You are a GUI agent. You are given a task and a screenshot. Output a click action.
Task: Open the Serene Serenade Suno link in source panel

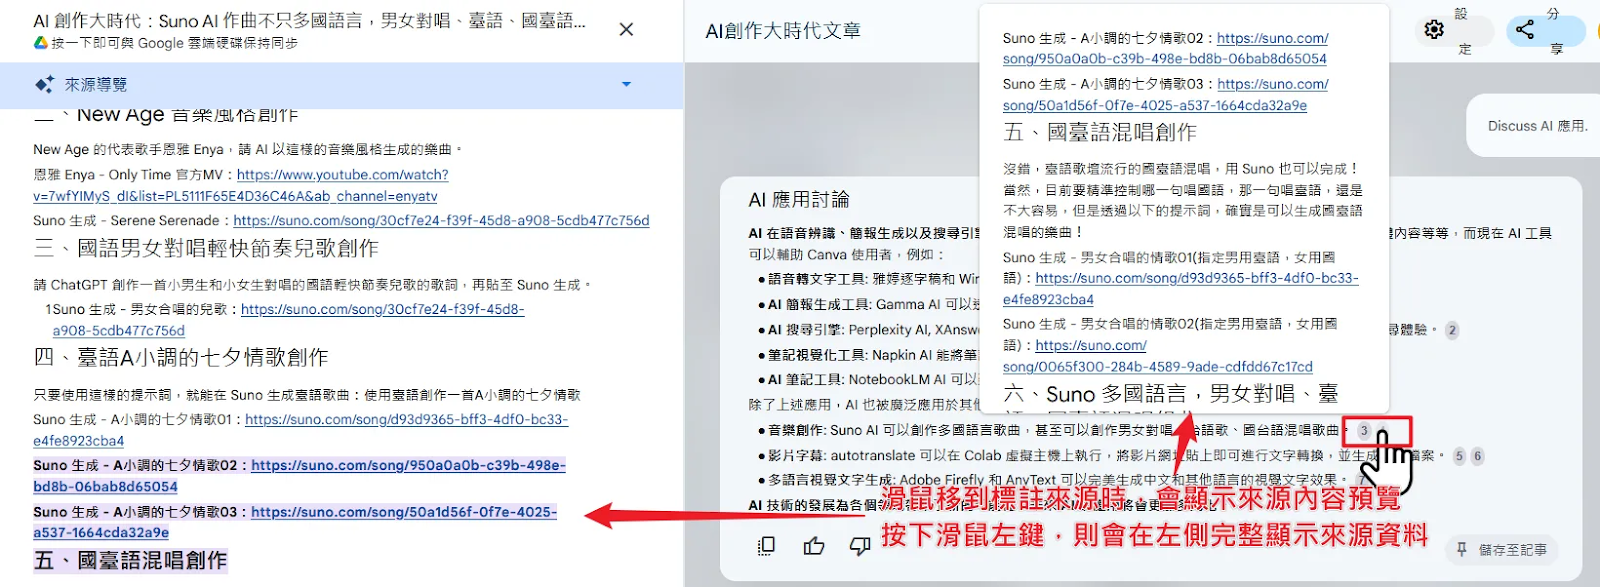coord(441,220)
